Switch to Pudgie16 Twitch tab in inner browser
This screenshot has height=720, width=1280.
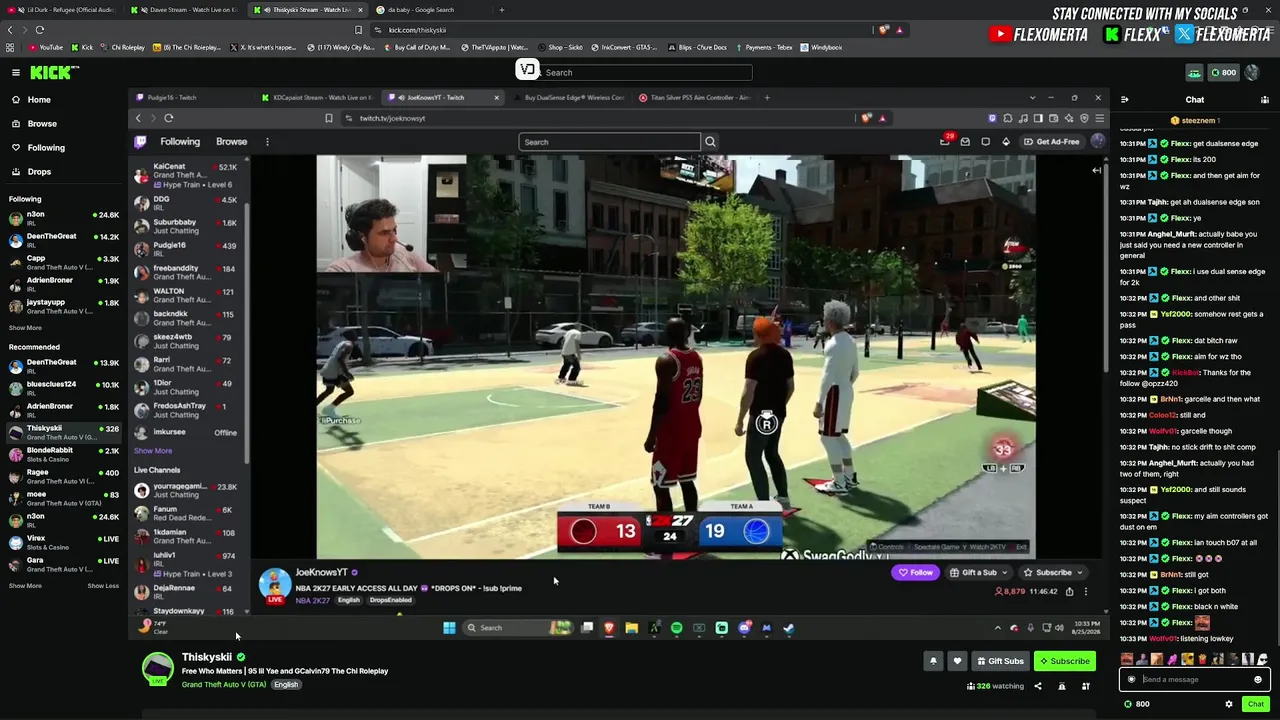[x=190, y=98]
